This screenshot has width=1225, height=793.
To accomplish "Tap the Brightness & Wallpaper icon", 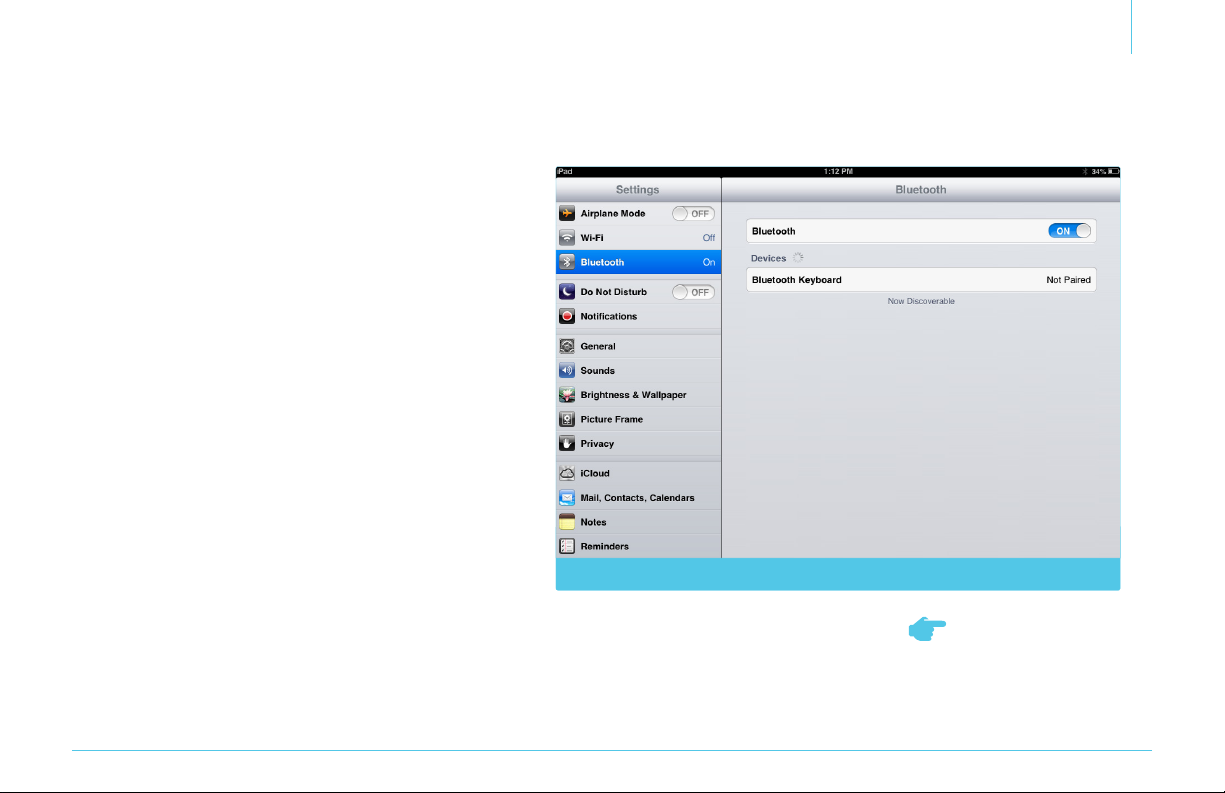I will (567, 395).
